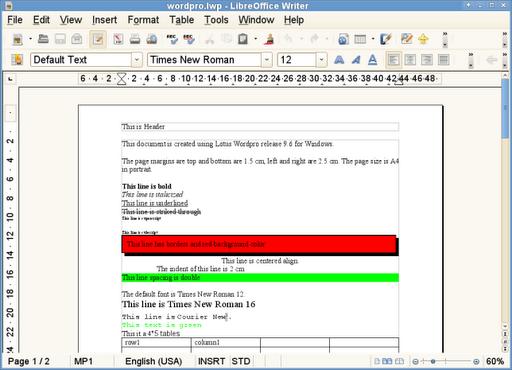This screenshot has height=370, width=512.
Task: Open the Insert Table dropdown arrow
Action: 373,39
